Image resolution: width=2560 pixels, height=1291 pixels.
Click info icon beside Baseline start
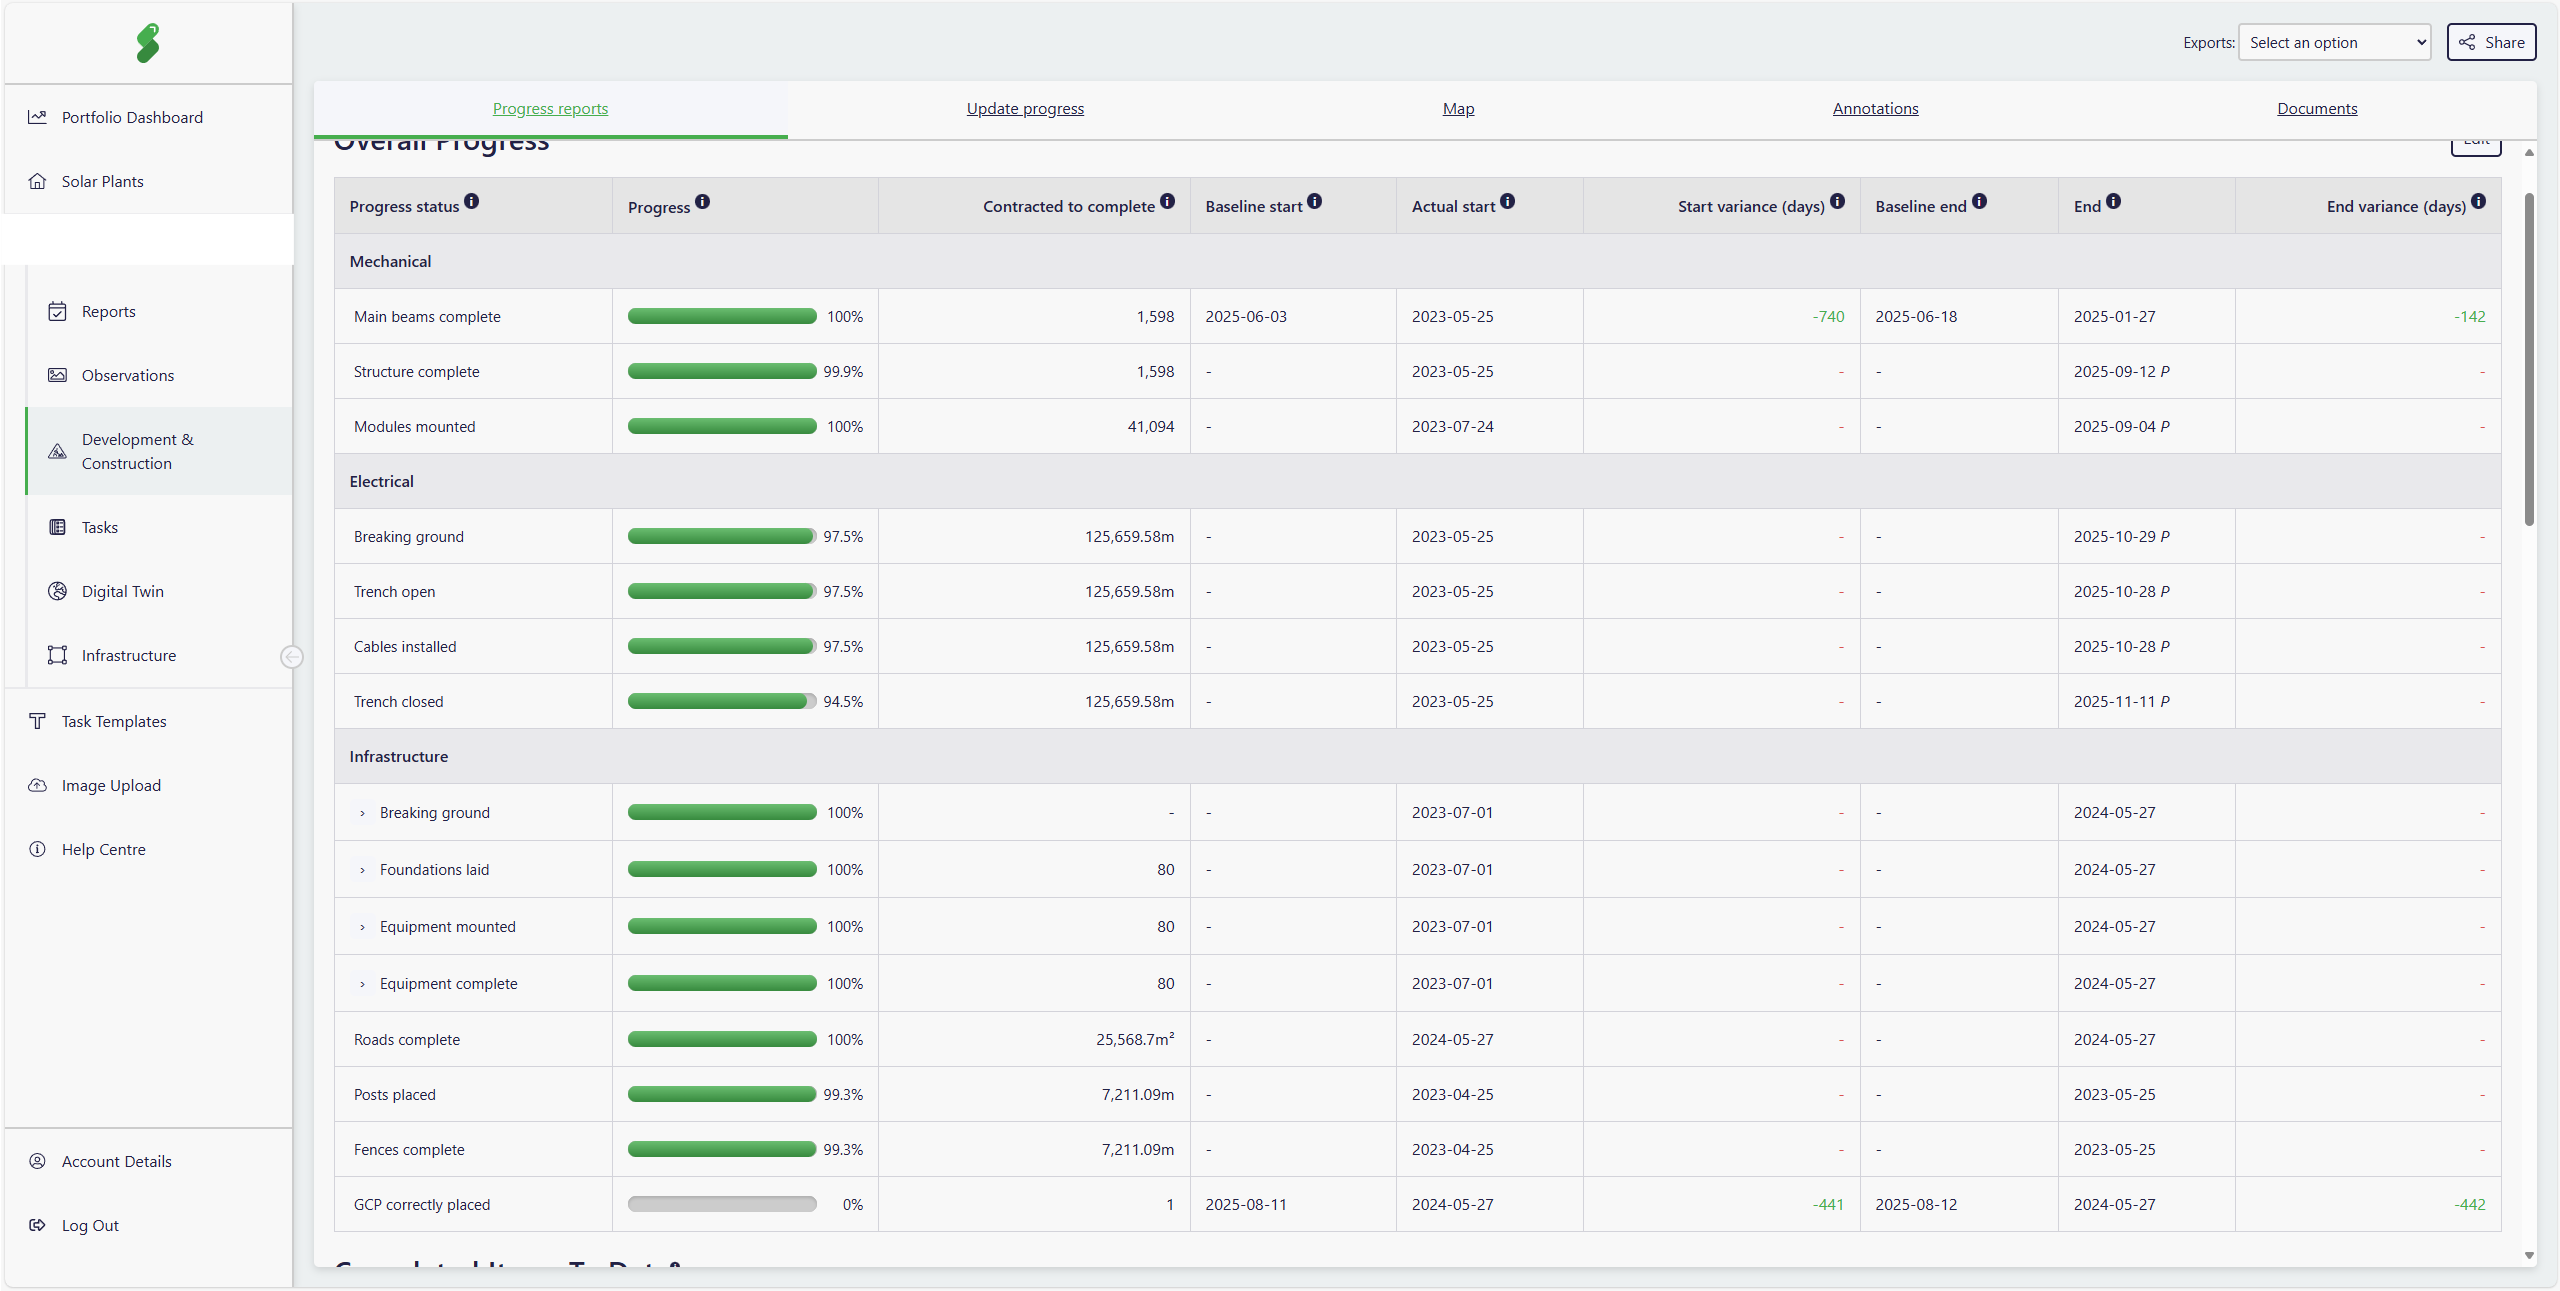coord(1315,201)
